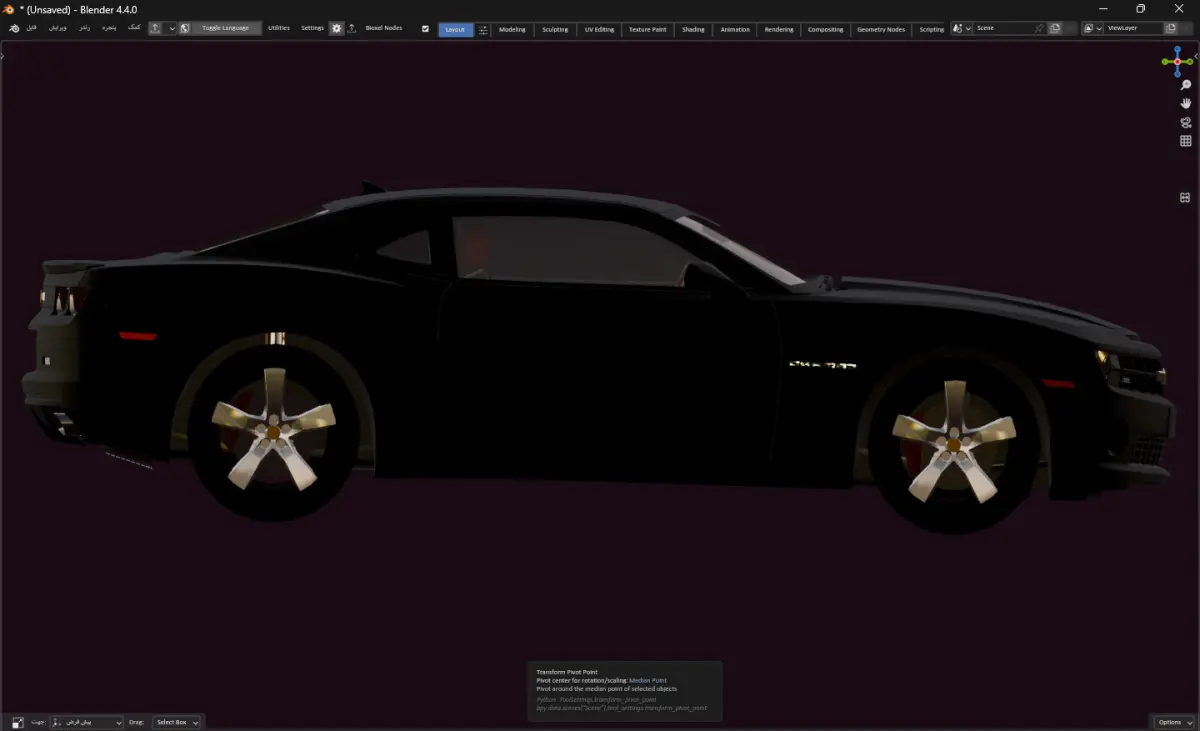Select the Layout workspace tab
Screen dimensions: 1200x731
coord(456,30)
